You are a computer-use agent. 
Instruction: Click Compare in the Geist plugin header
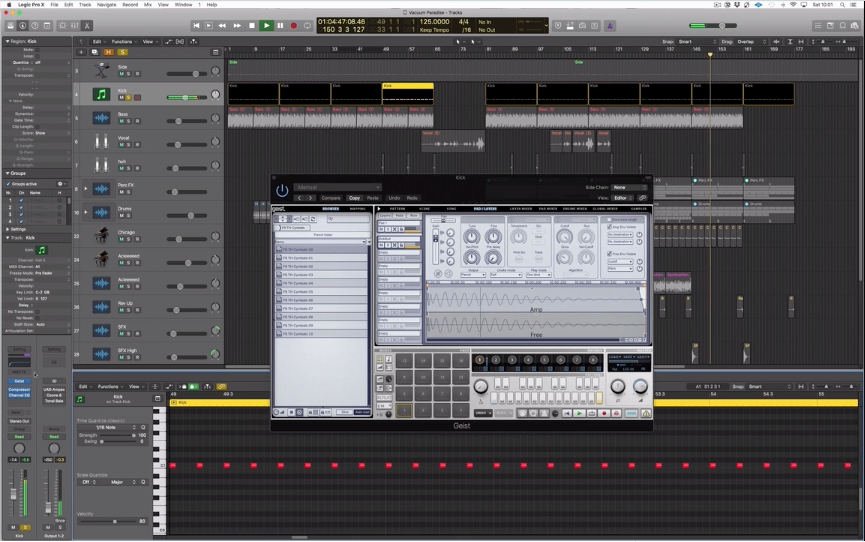click(x=331, y=198)
